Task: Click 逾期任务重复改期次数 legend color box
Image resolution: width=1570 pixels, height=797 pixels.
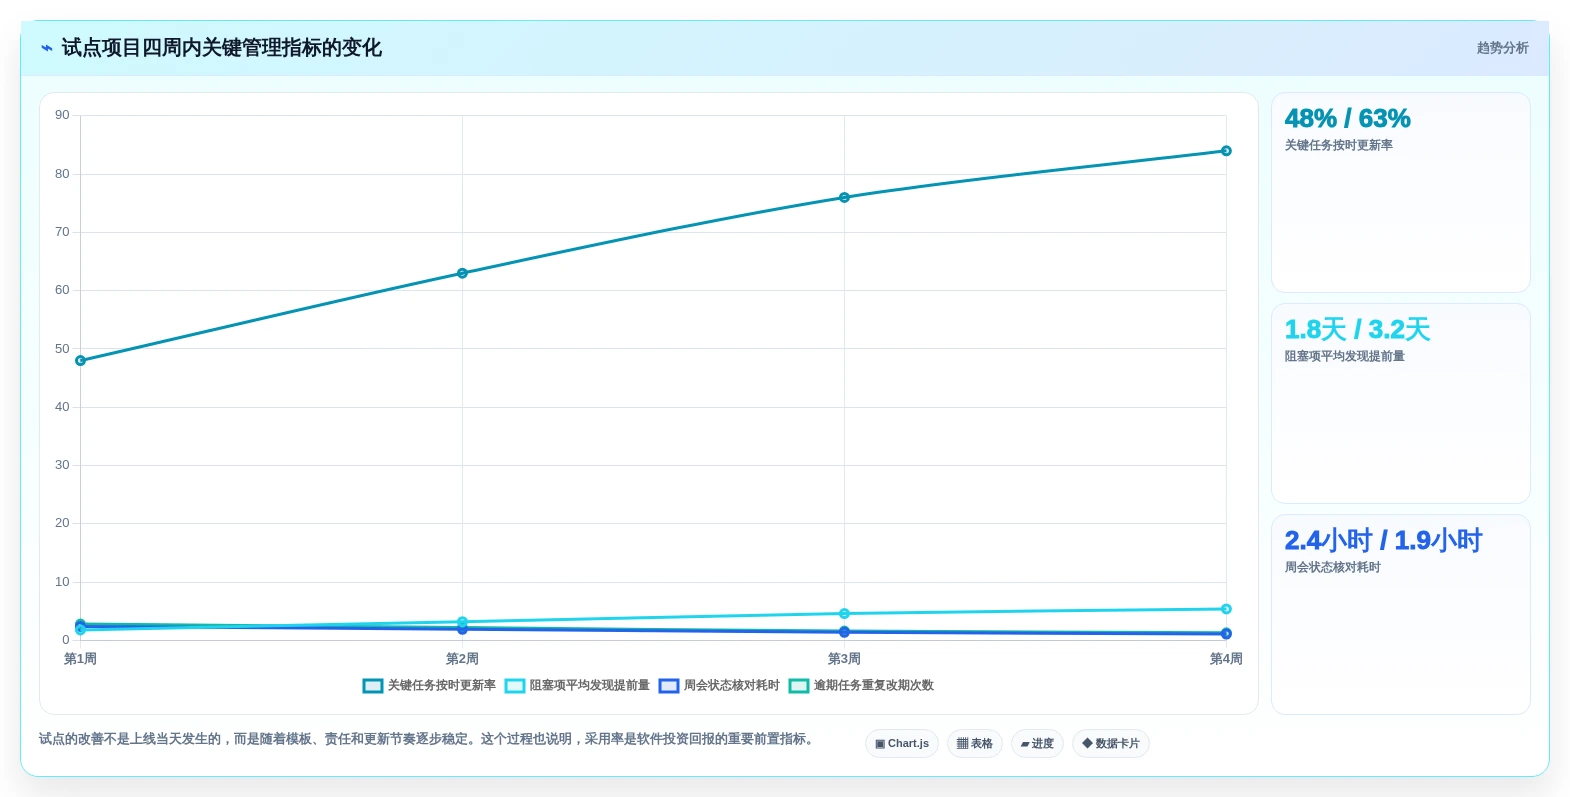Action: 799,686
